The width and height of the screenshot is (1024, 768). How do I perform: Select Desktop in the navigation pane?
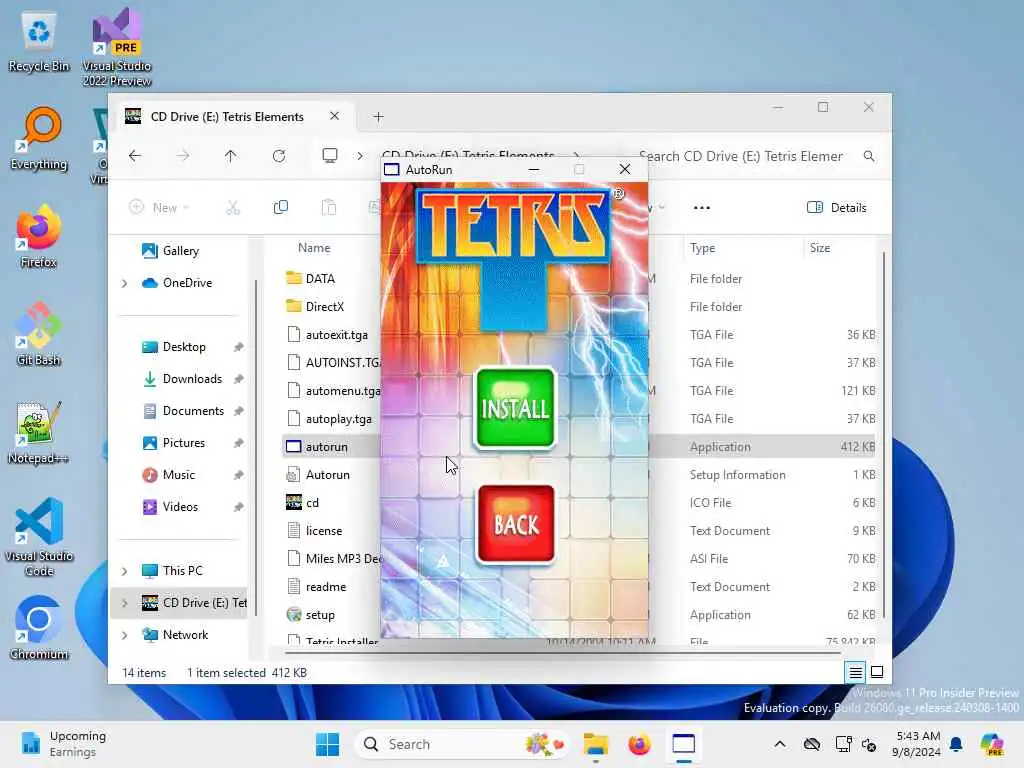pyautogui.click(x=184, y=347)
